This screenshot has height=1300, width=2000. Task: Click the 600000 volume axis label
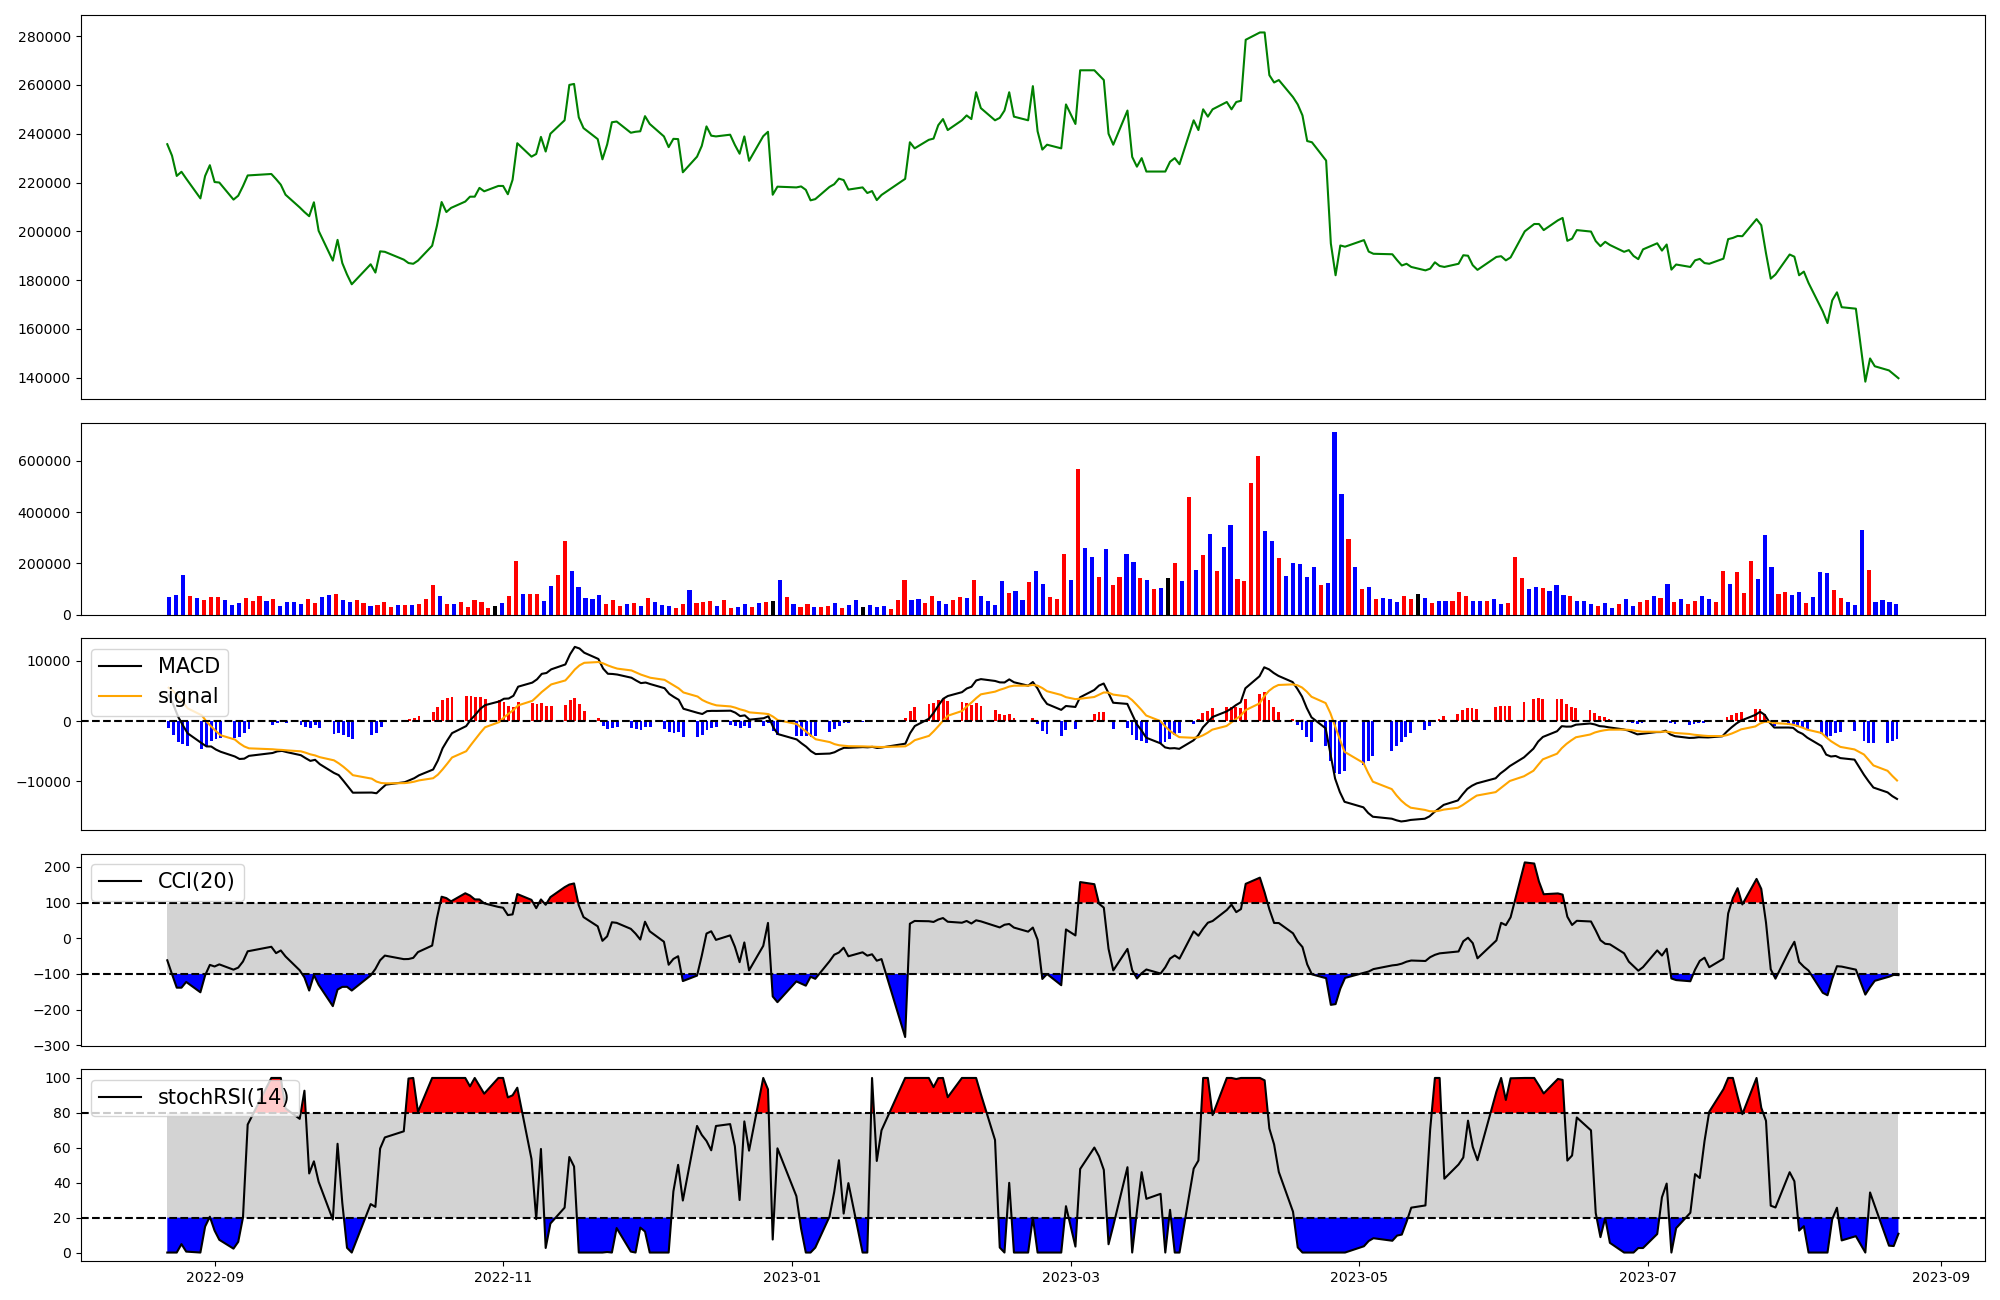coord(44,462)
